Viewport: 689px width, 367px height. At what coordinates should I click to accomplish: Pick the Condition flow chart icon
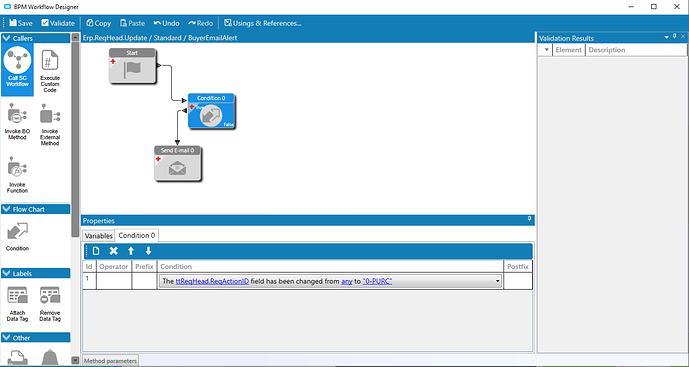17,236
